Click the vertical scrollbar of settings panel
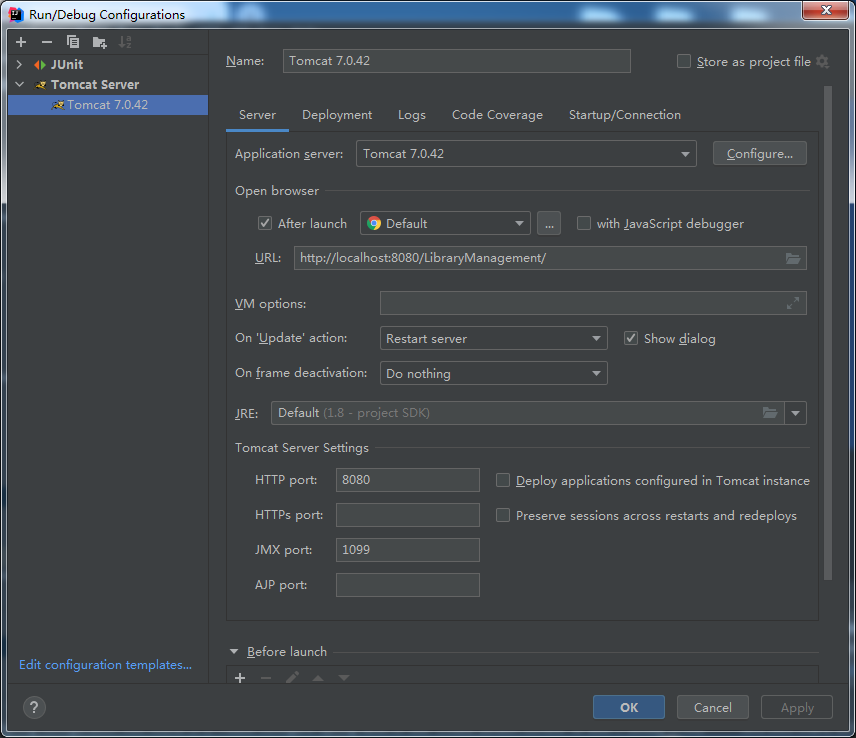The width and height of the screenshot is (856, 738). [x=828, y=333]
